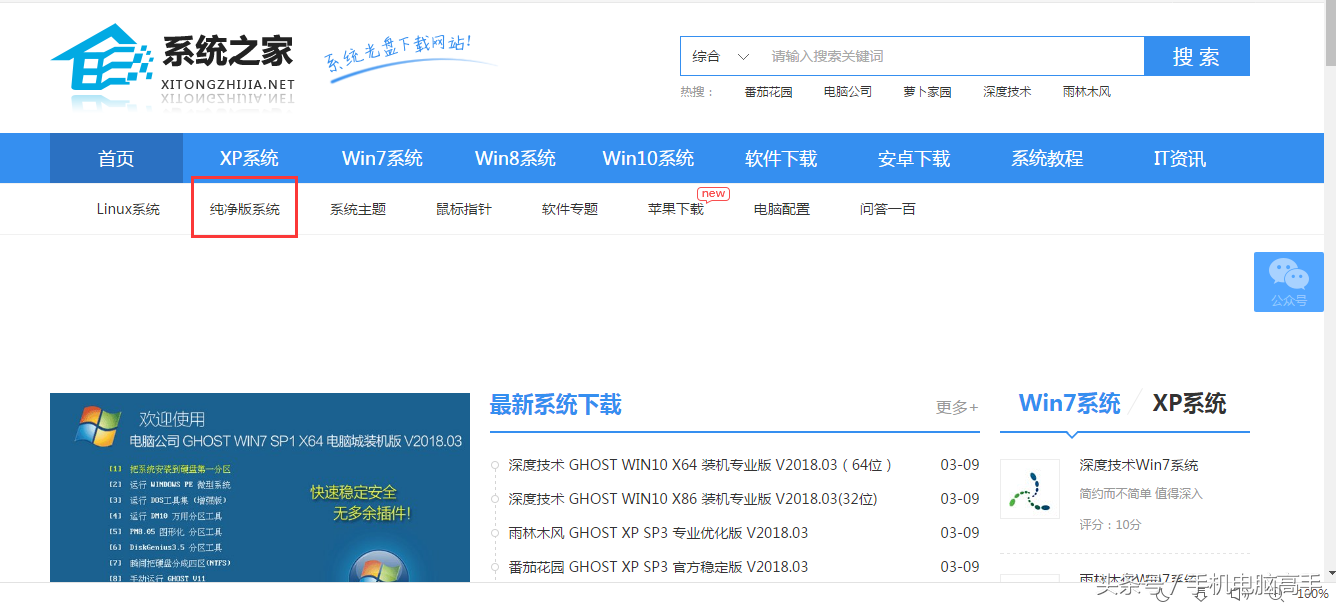Click the 简约而不简单 值得深入 description
The width and height of the screenshot is (1336, 604).
pos(1141,494)
